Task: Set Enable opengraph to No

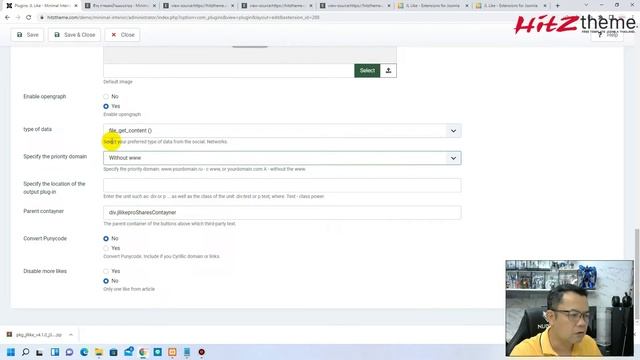Action: [x=106, y=96]
